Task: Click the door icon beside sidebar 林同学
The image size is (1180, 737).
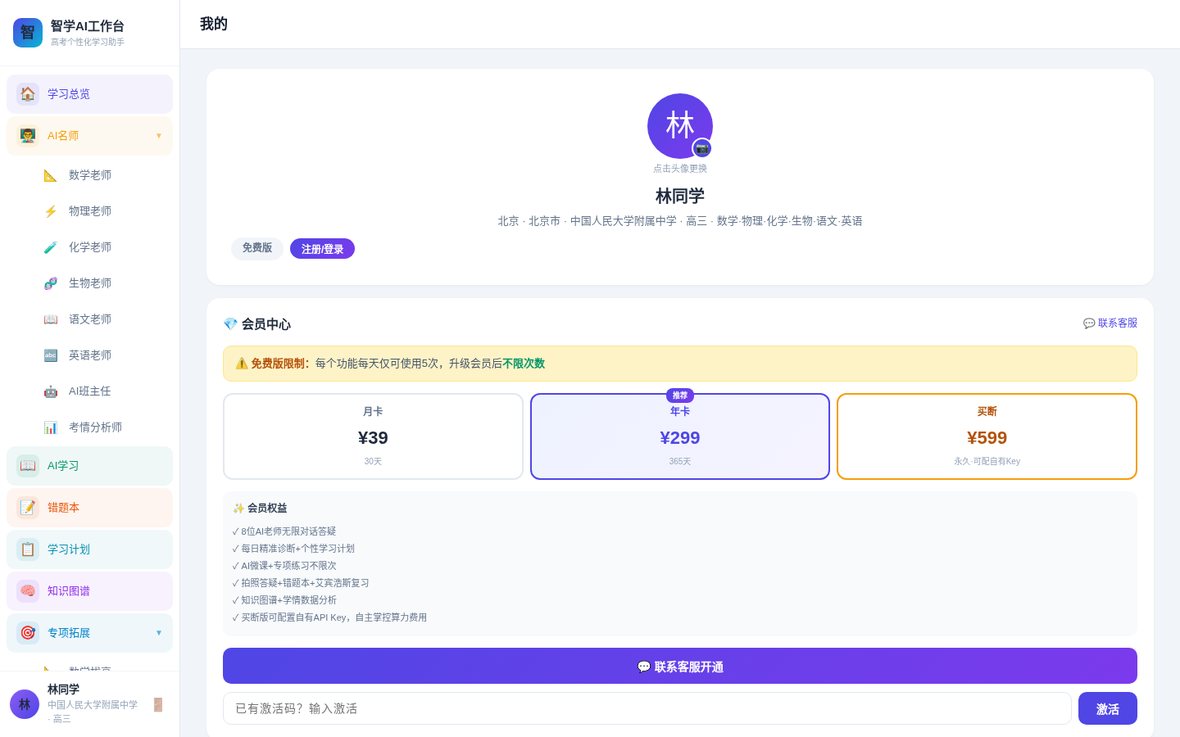Action: 158,705
